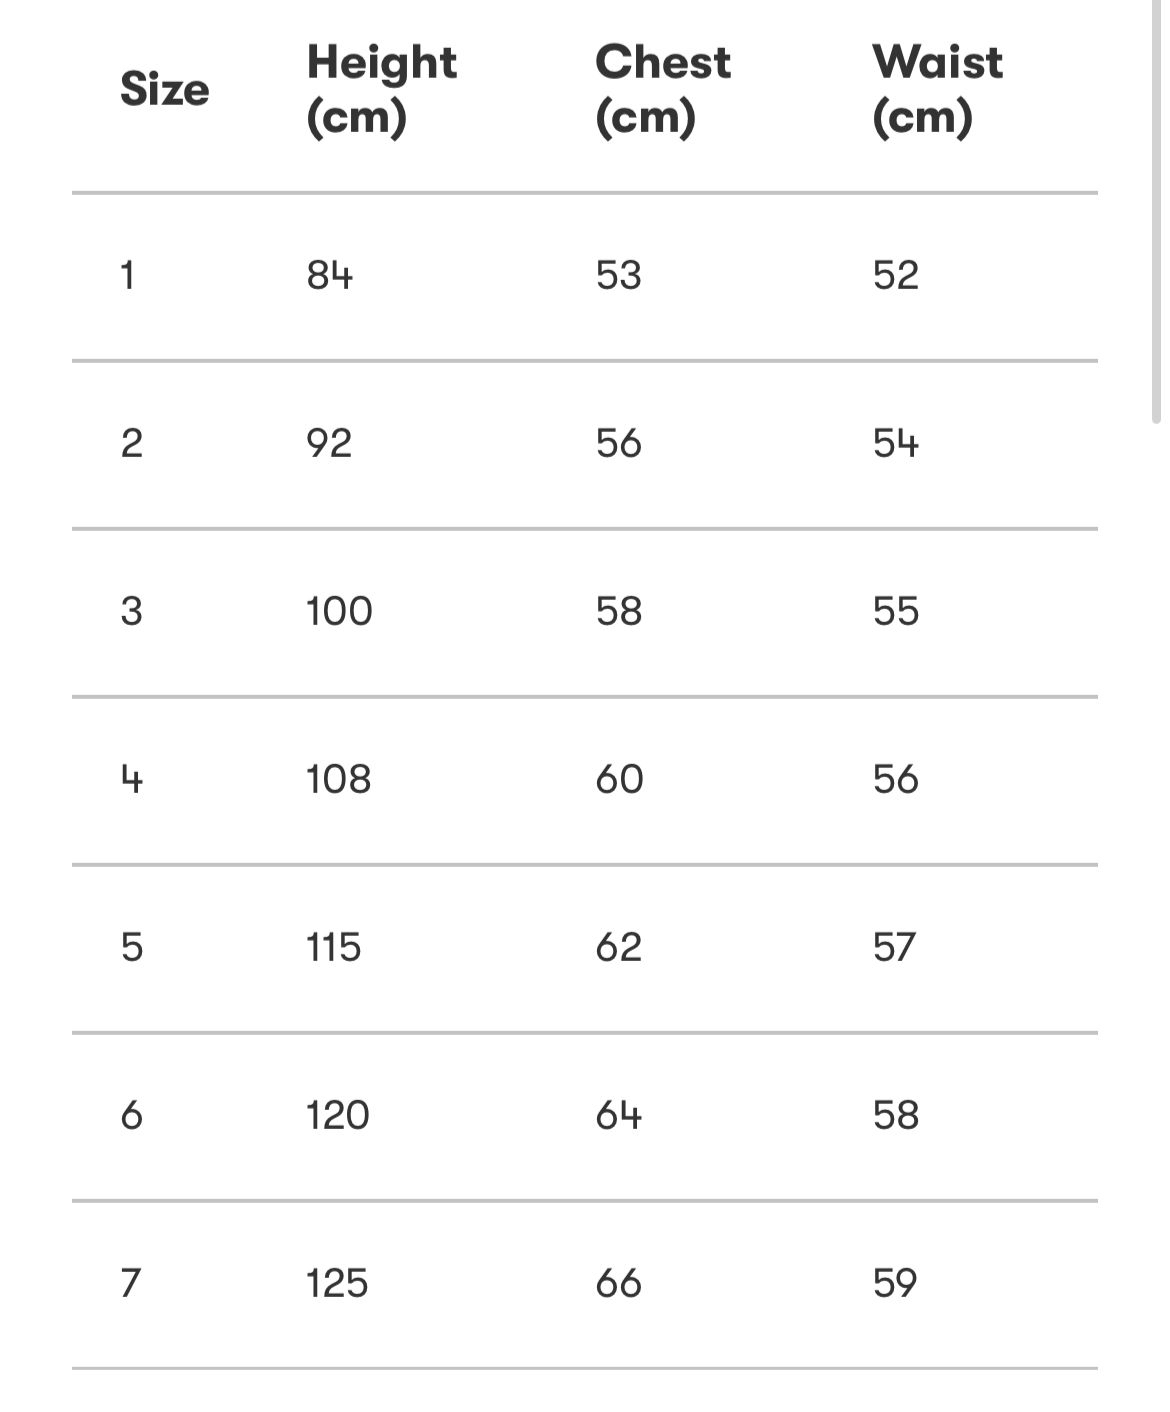This screenshot has width=1170, height=1412.
Task: Select the size 5 row label
Action: 131,947
